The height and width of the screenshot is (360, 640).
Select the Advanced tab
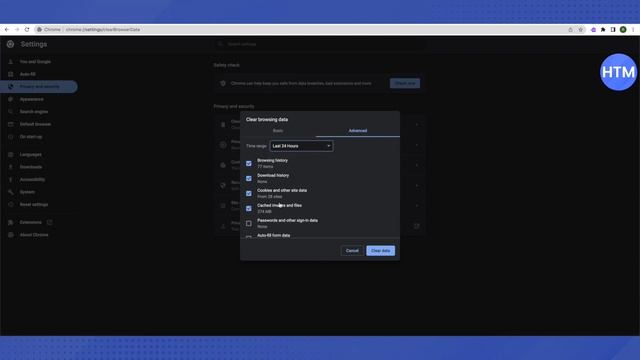click(x=358, y=131)
